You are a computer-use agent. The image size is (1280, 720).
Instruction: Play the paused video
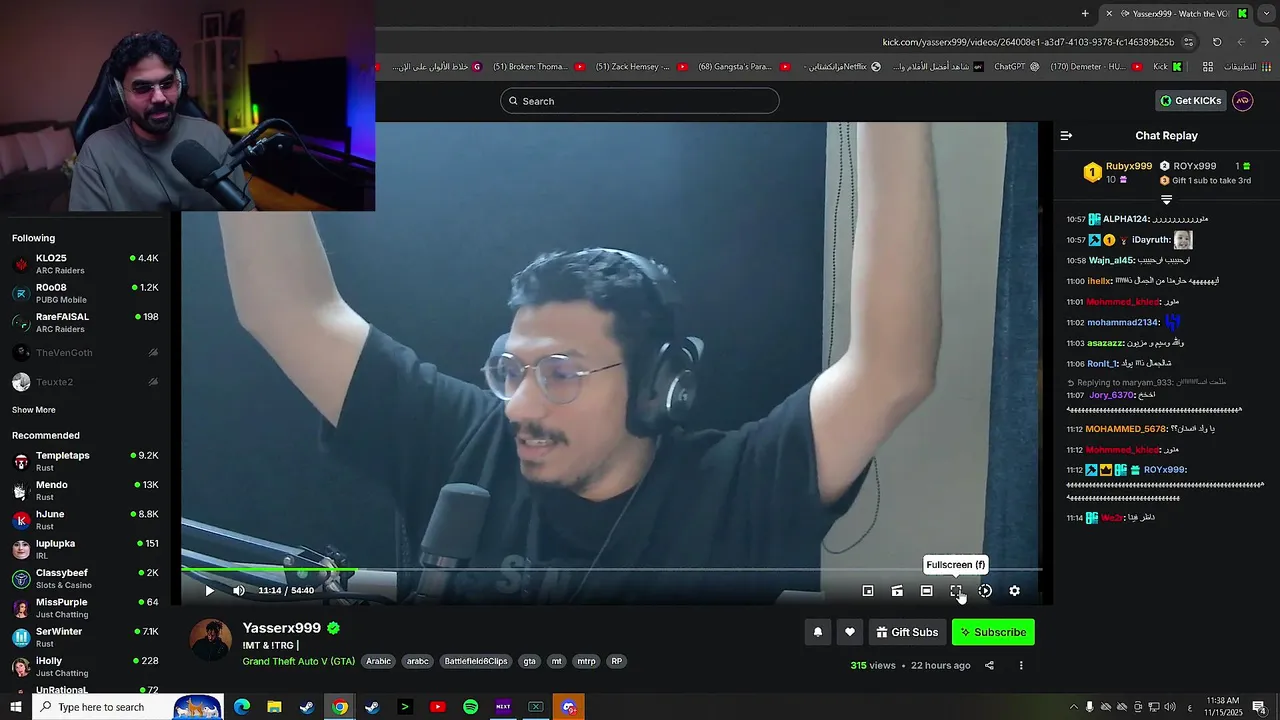209,591
